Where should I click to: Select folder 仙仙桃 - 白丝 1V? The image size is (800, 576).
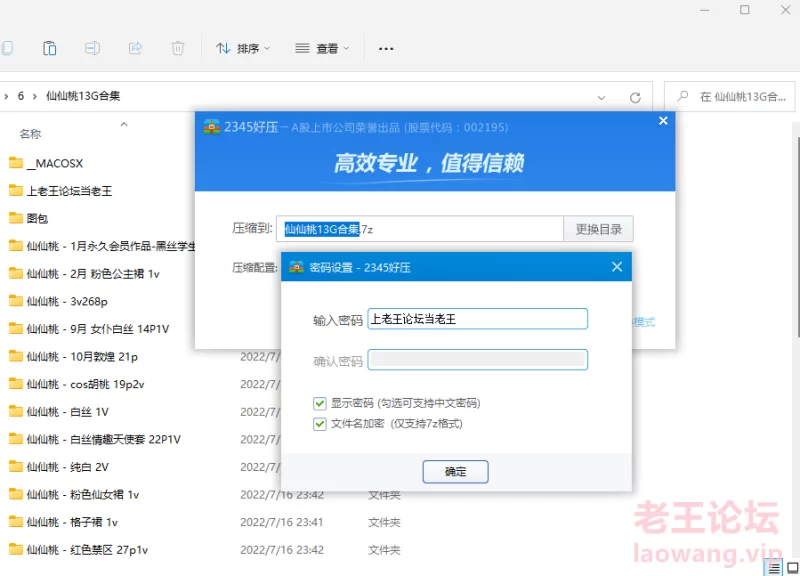67,412
